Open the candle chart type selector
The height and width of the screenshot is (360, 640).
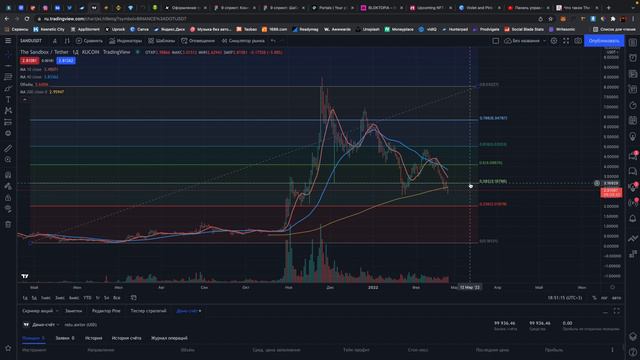67,41
